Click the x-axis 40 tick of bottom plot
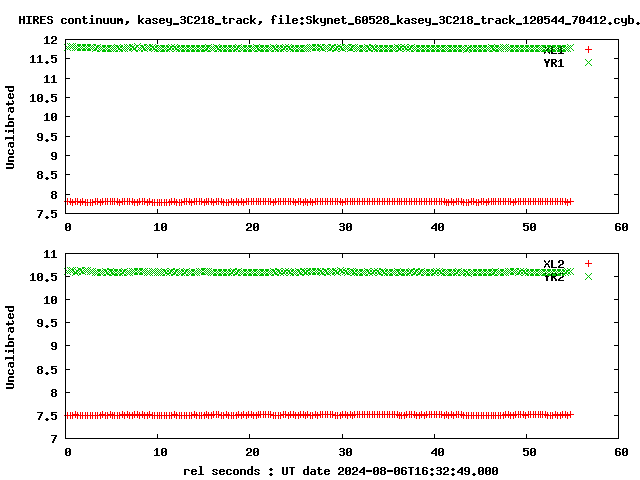640x480 pixels. tap(437, 452)
